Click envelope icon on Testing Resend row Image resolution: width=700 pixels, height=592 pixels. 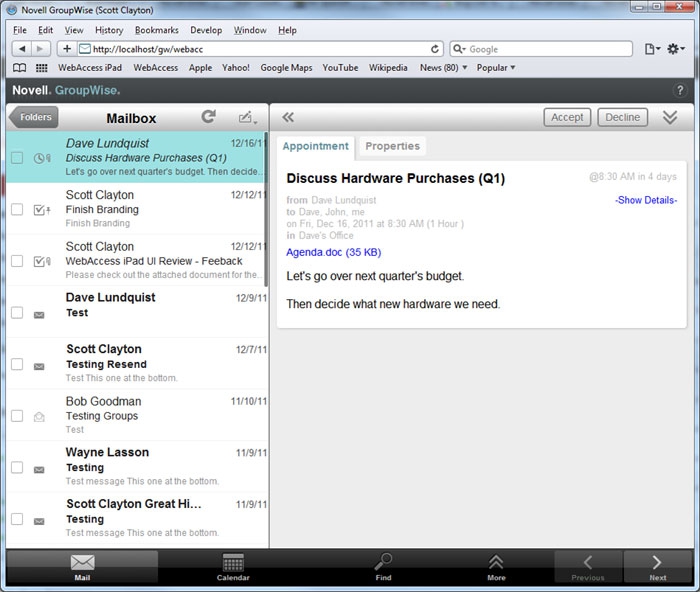click(x=39, y=367)
